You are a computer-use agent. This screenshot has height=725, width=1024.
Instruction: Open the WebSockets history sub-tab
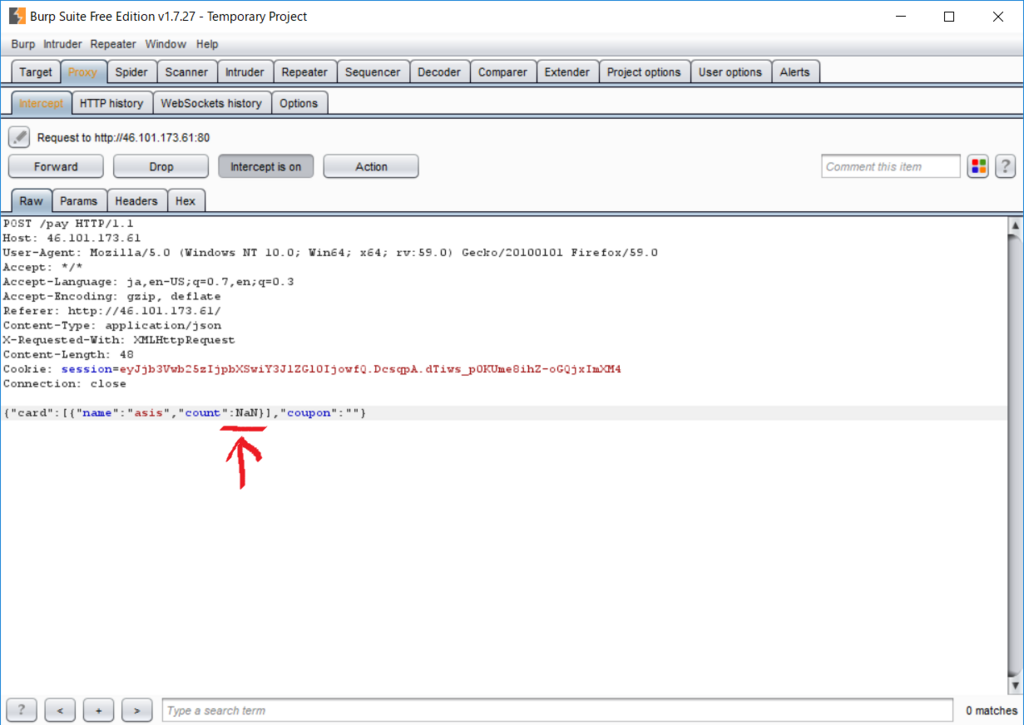click(x=211, y=103)
